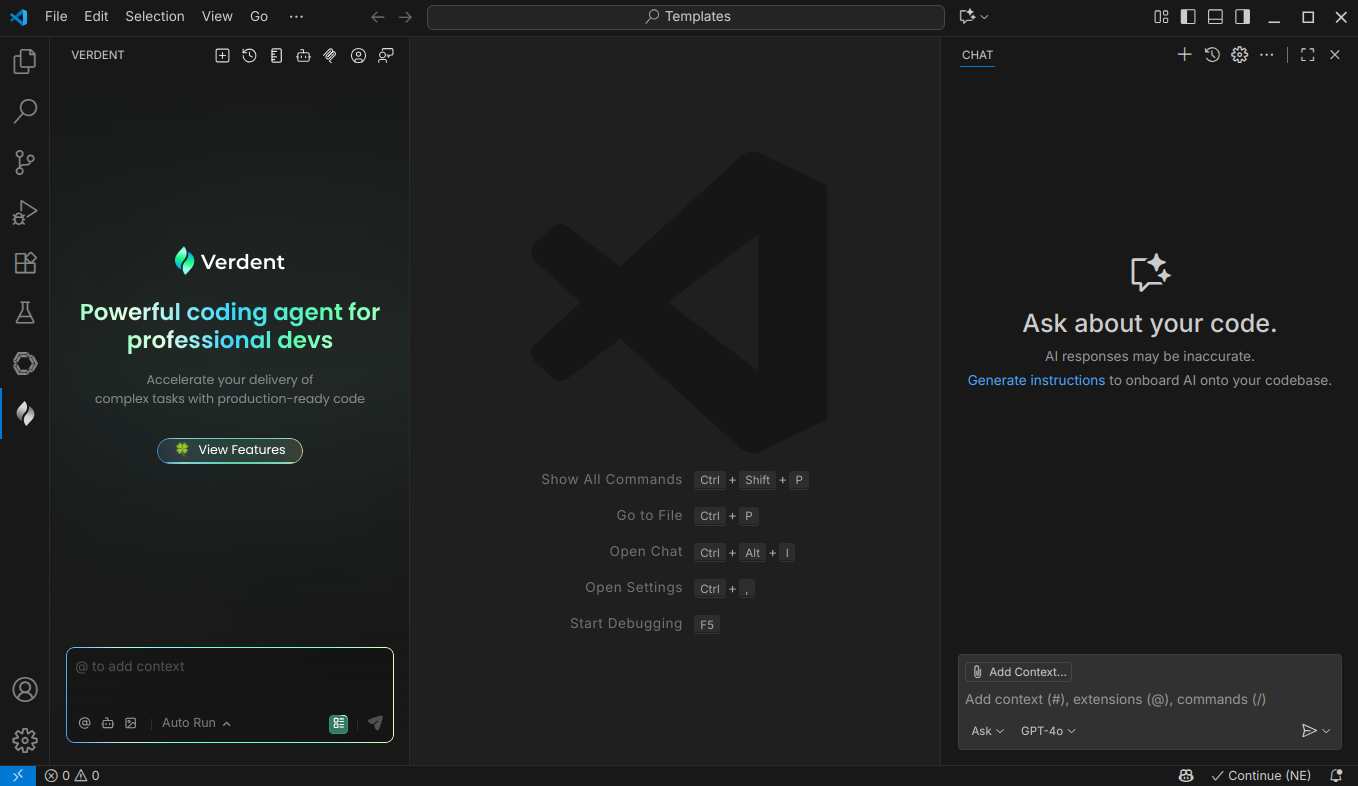Viewport: 1358px width, 786px height.
Task: Open the Explorer view in activity bar
Action: 25,62
